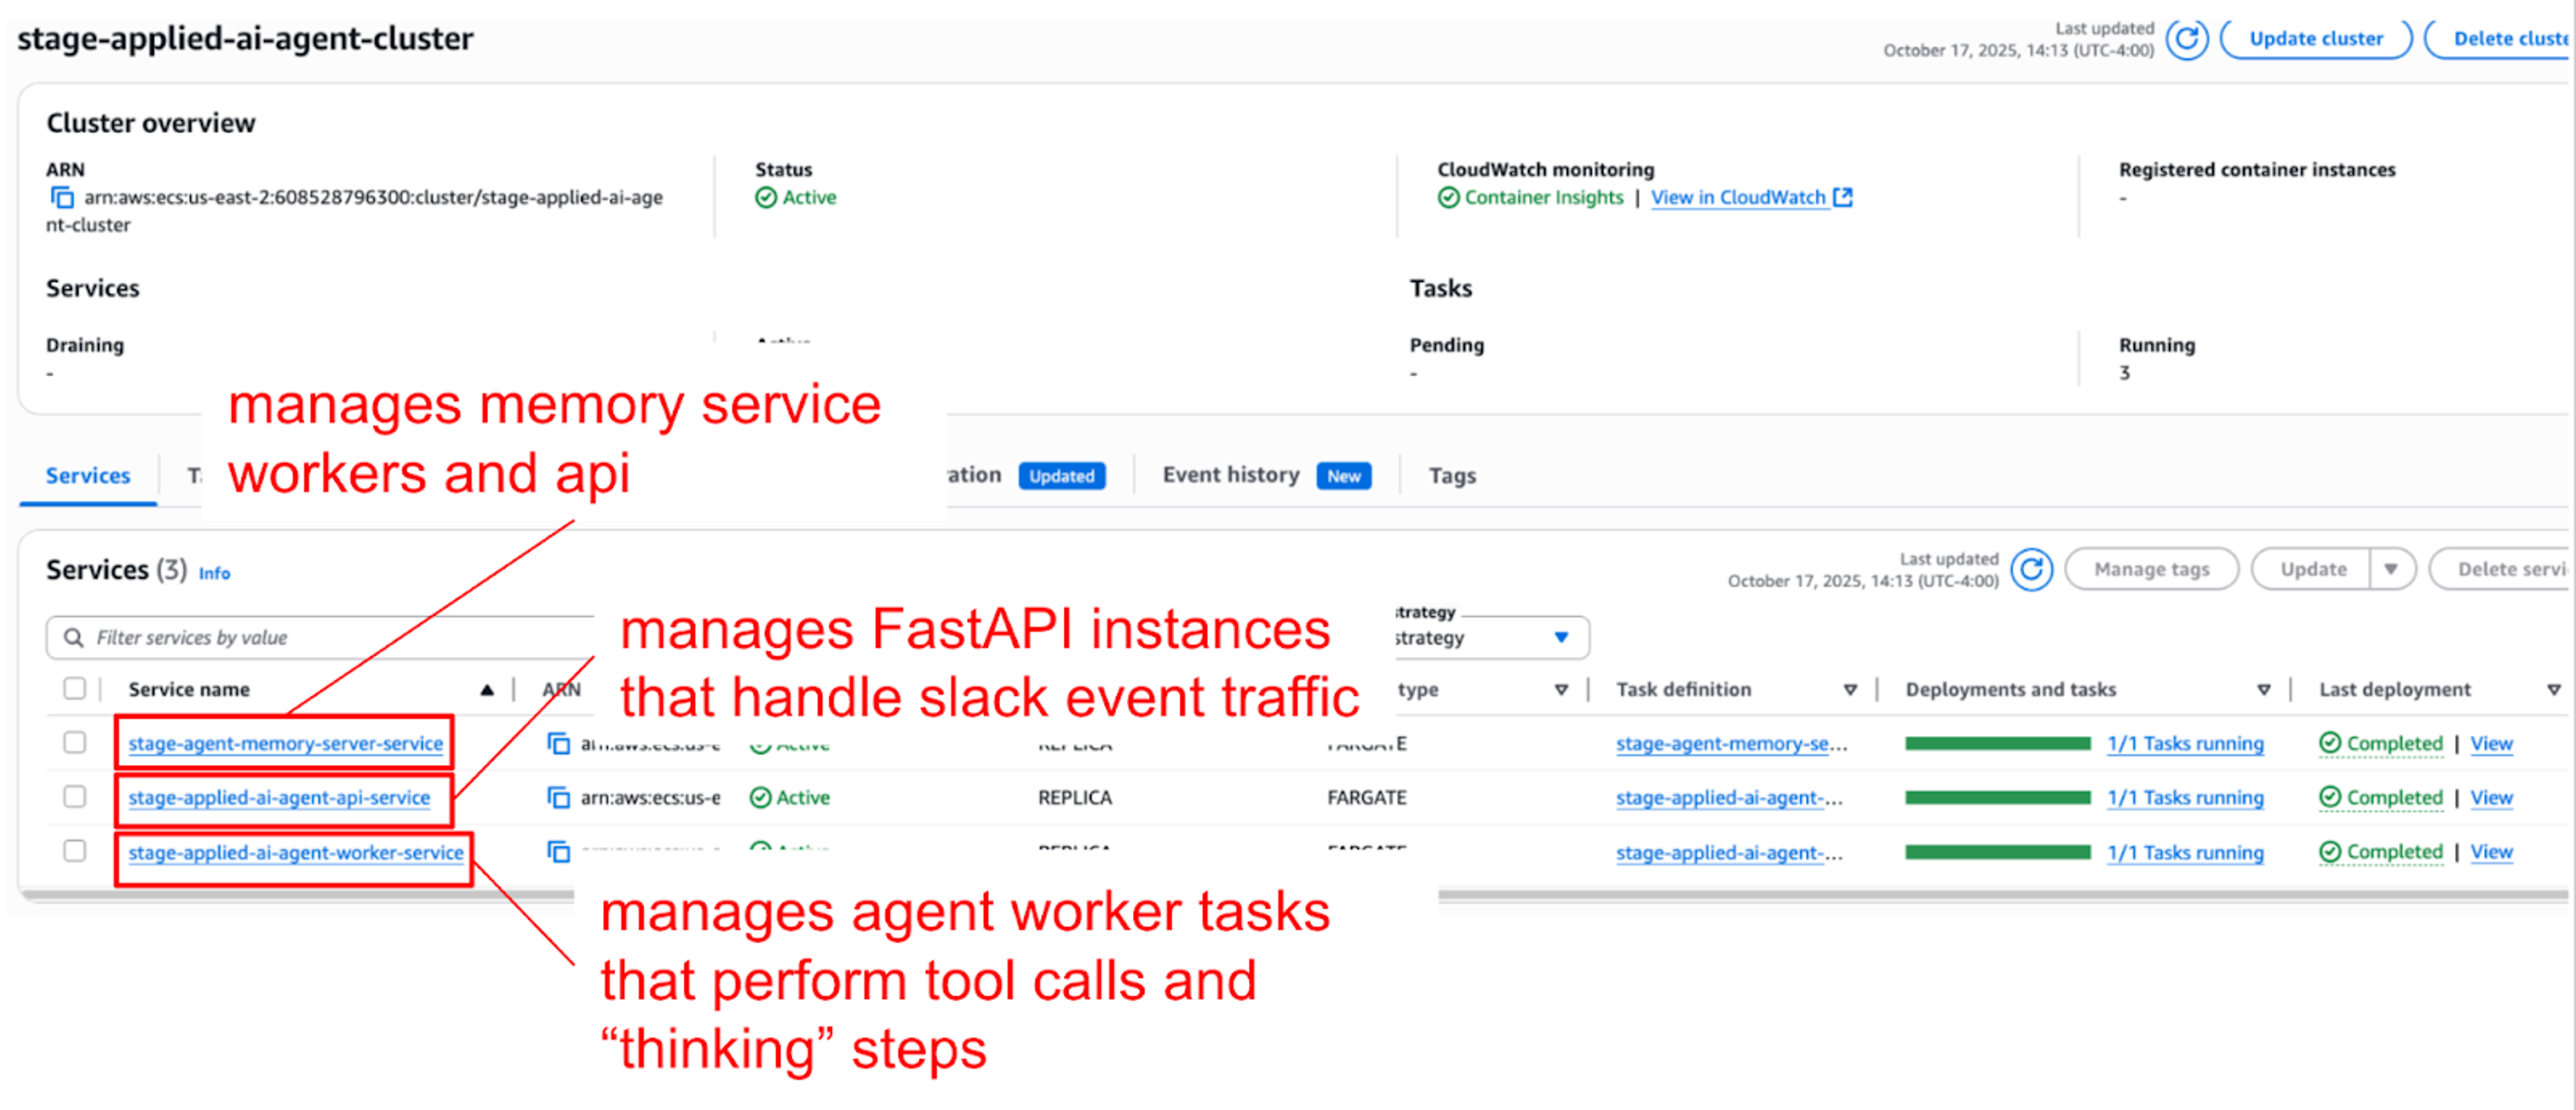Image resolution: width=2576 pixels, height=1110 pixels.
Task: Open task definition stage-agent-memory-se… link
Action: point(1731,743)
